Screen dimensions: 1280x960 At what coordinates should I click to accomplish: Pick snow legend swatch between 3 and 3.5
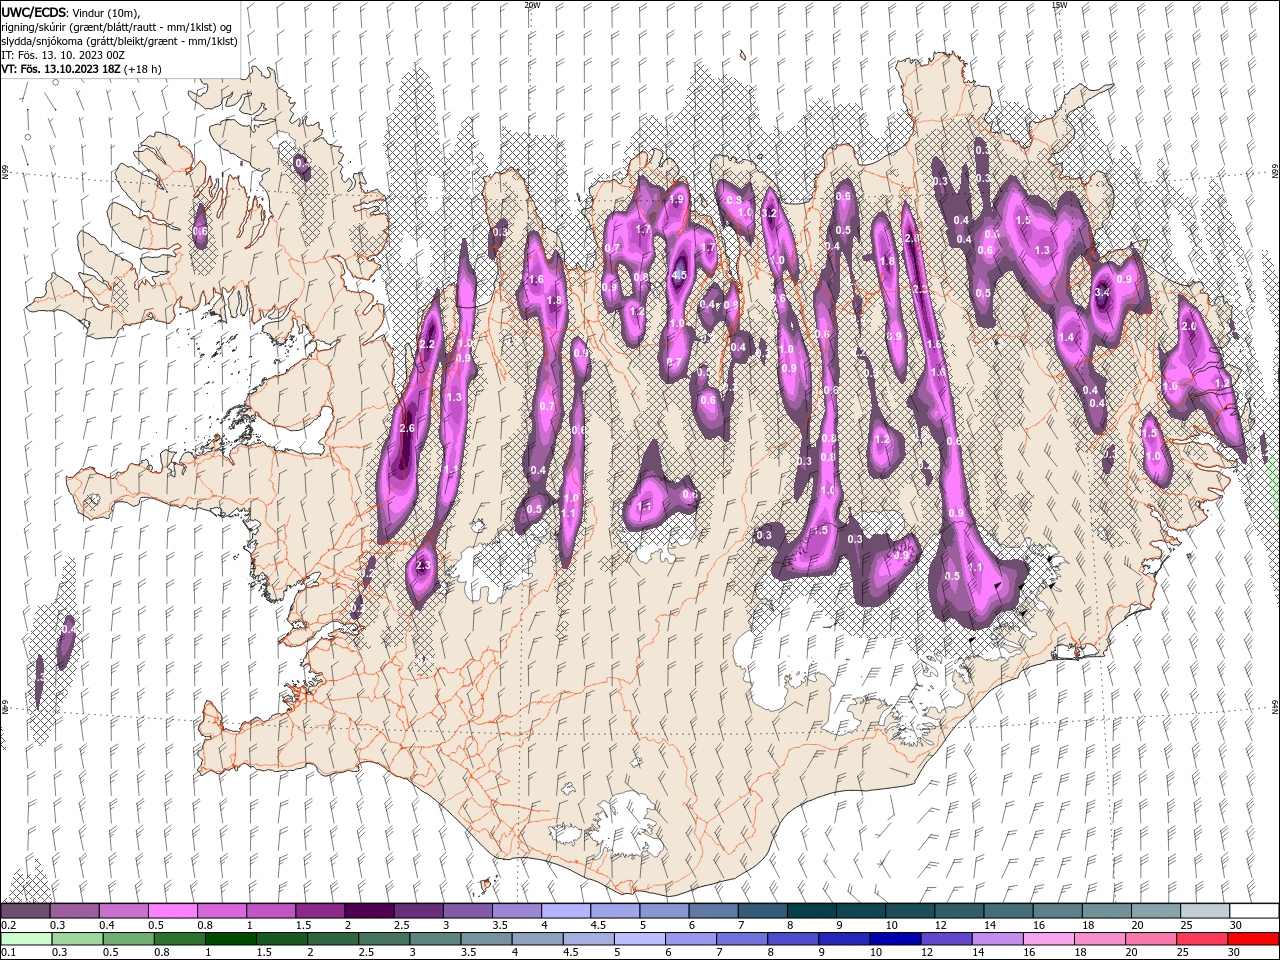point(467,911)
